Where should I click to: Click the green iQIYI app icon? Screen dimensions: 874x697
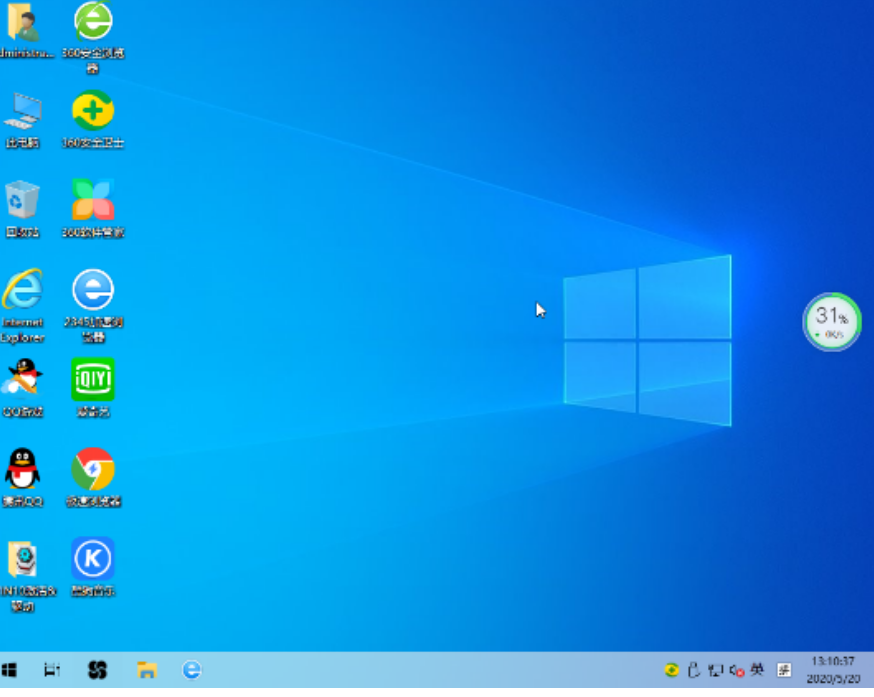point(93,379)
